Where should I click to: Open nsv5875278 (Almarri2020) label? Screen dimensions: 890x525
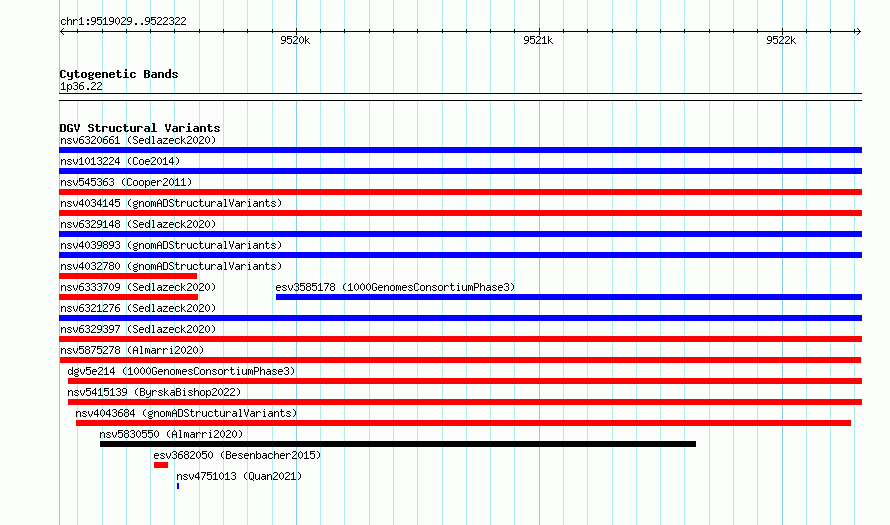(132, 350)
